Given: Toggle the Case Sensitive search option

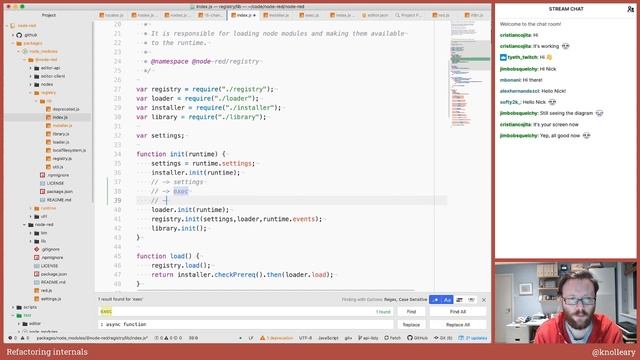Looking at the screenshot, I should [447, 300].
